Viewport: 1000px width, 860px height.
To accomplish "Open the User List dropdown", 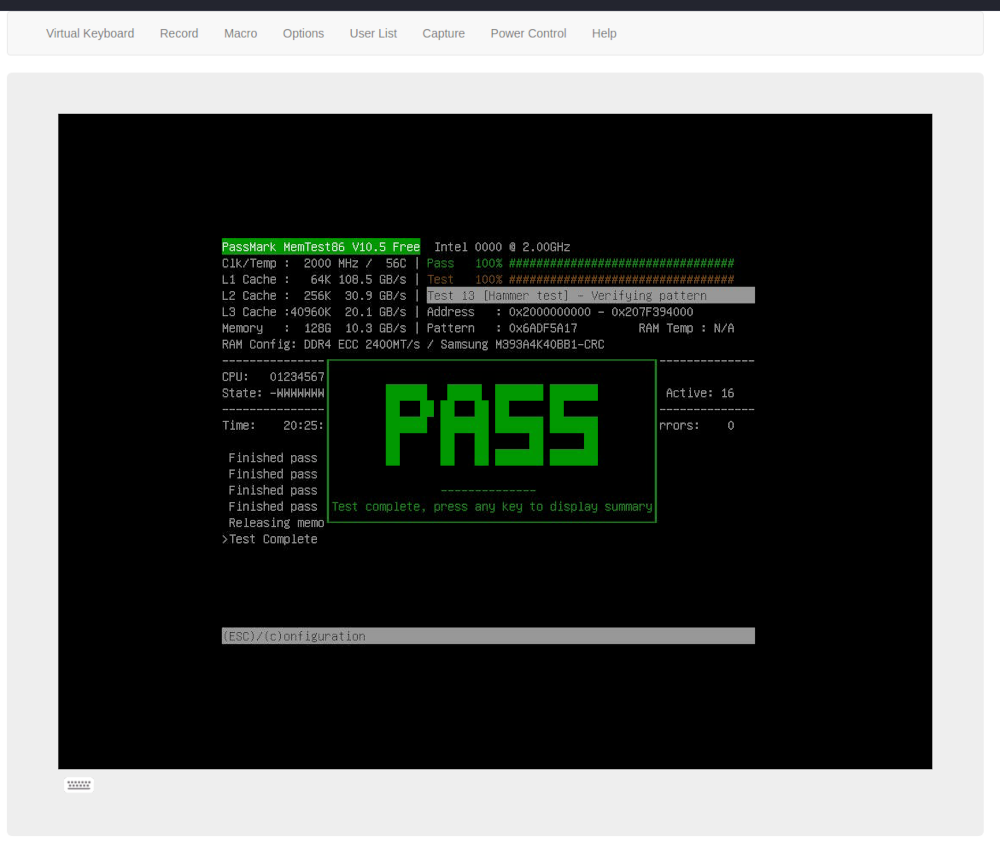I will pos(373,33).
